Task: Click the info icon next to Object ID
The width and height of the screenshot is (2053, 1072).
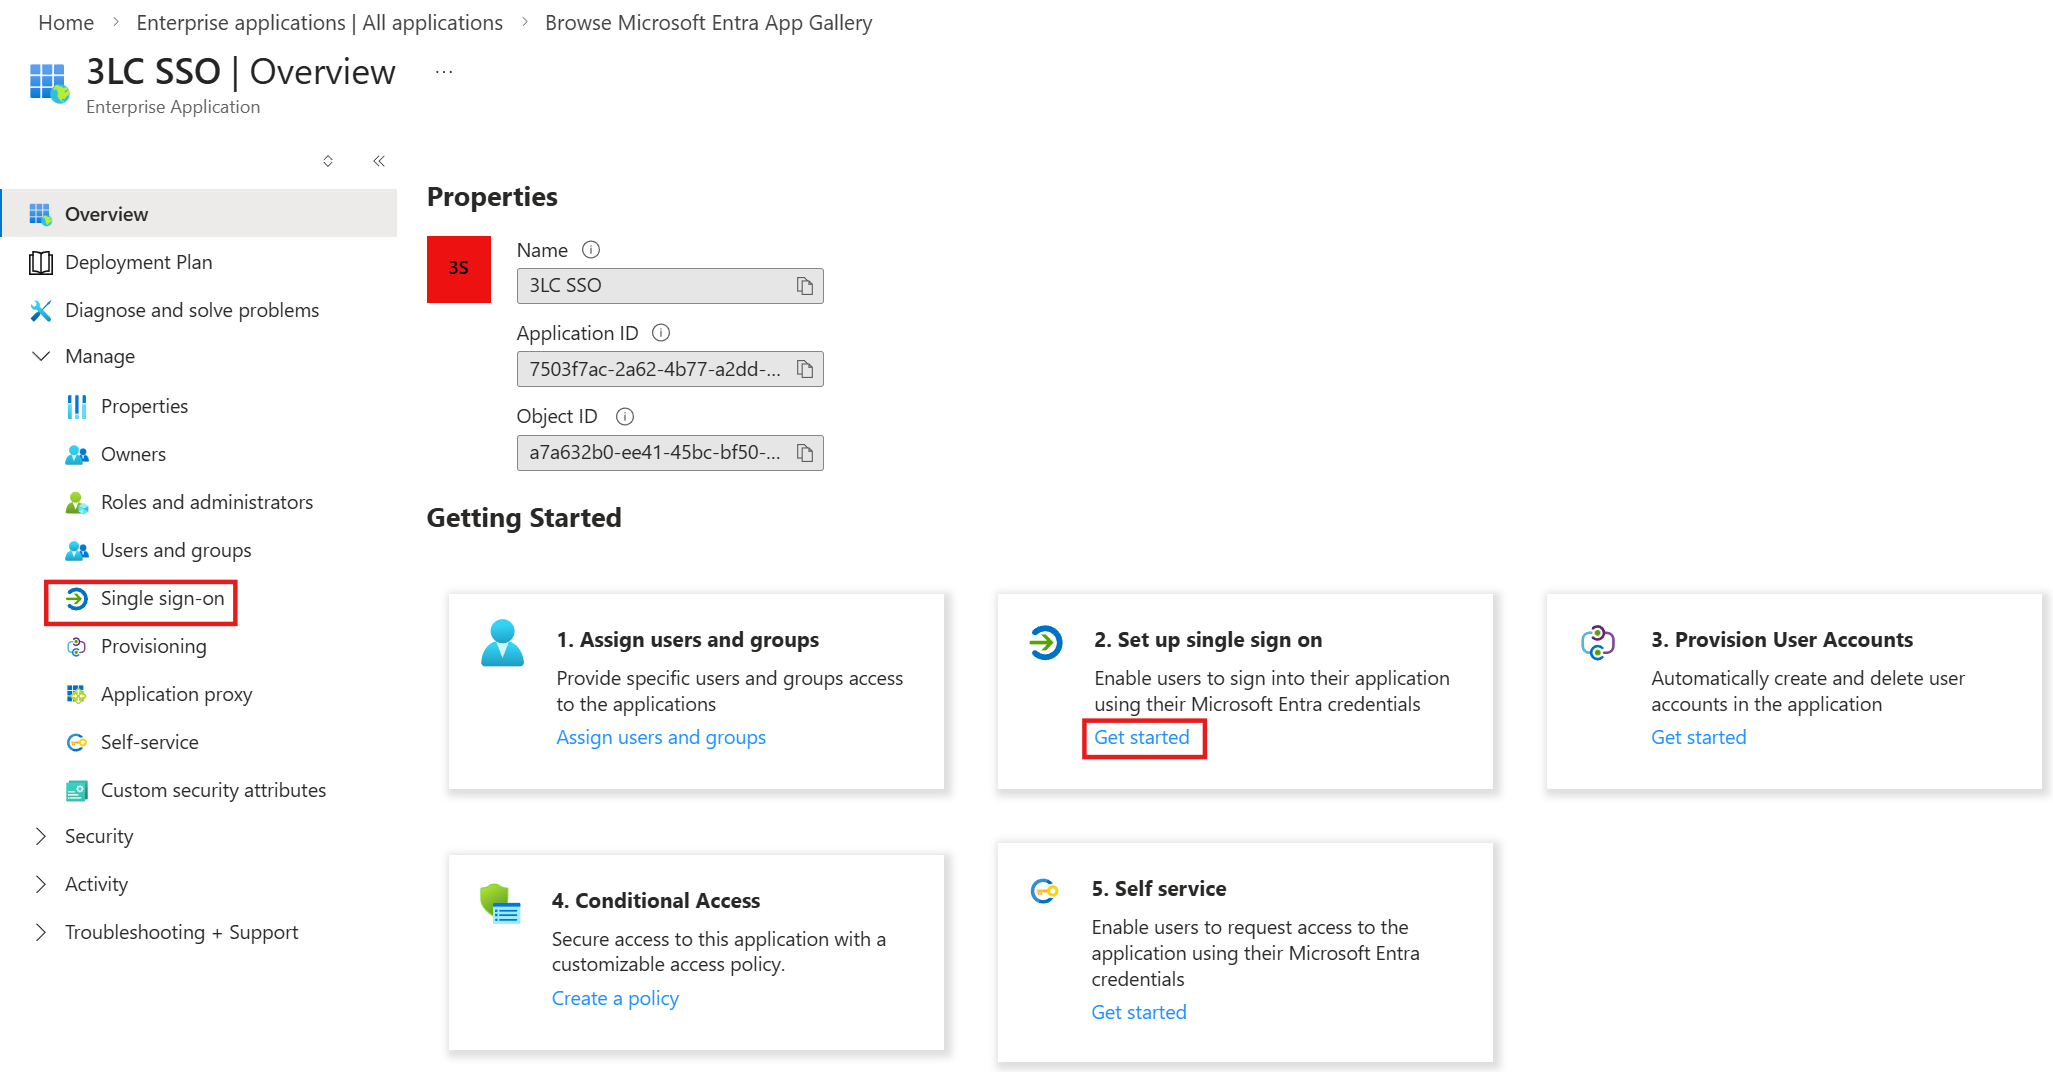Action: pos(625,416)
